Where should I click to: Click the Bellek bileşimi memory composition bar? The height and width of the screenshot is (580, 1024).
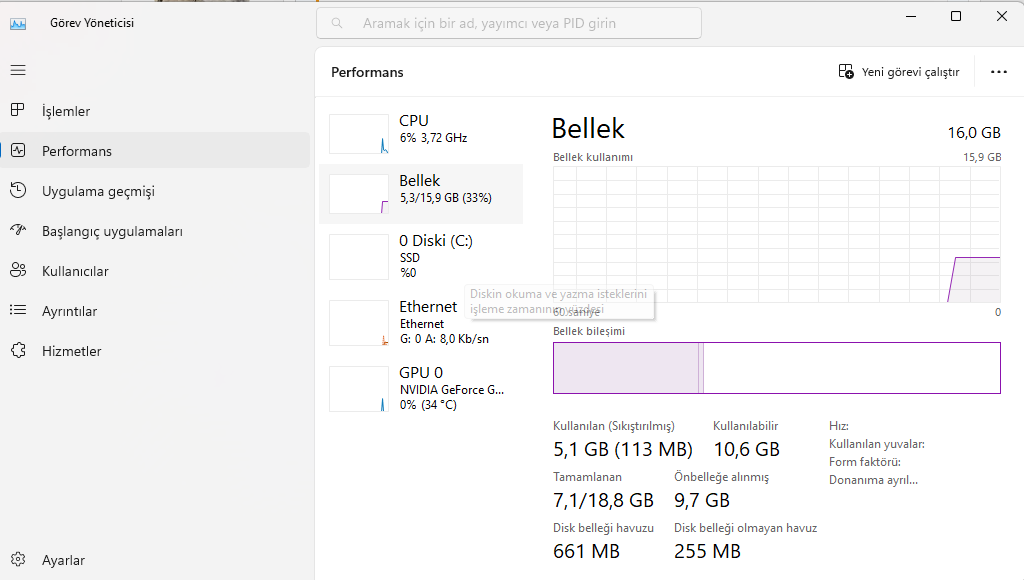(776, 368)
